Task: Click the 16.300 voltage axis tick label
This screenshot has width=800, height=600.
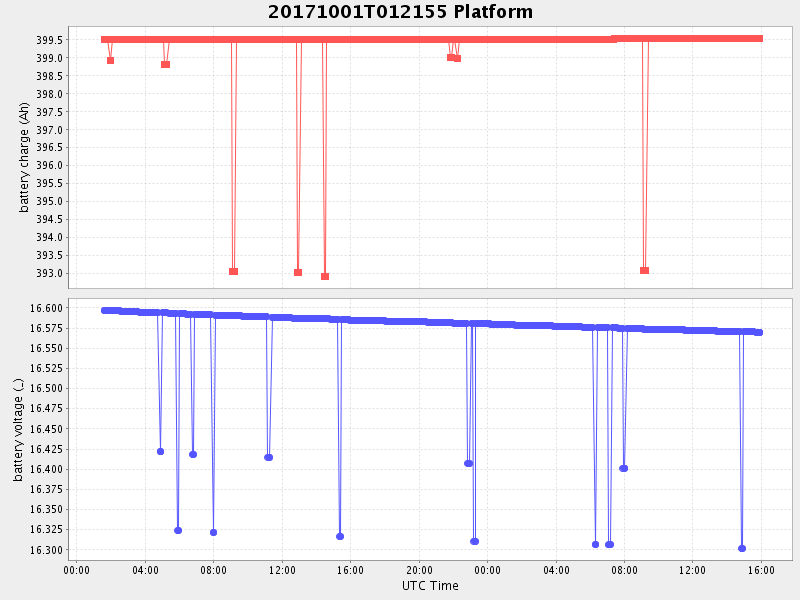Action: tap(48, 550)
